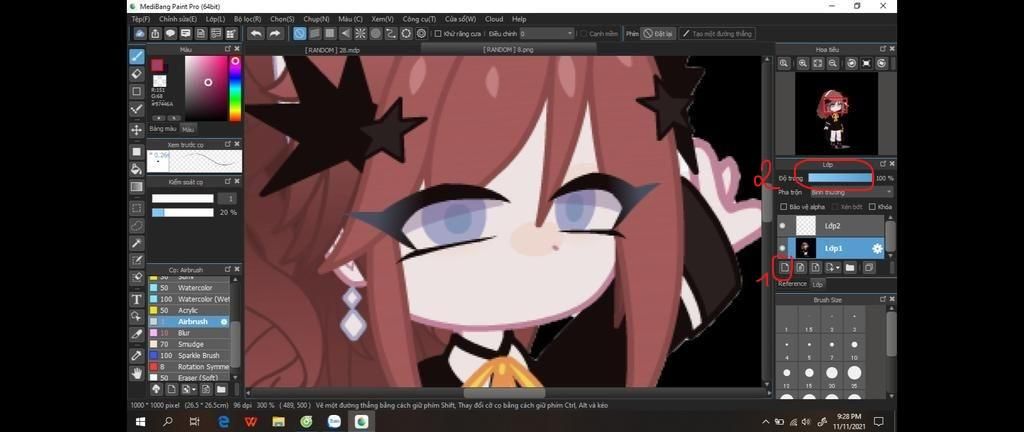Select the Blur brush

click(x=189, y=333)
